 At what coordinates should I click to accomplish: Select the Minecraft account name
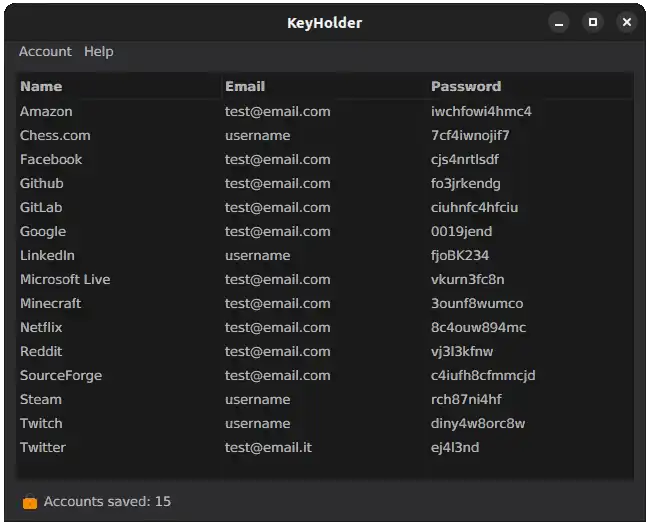pos(51,303)
